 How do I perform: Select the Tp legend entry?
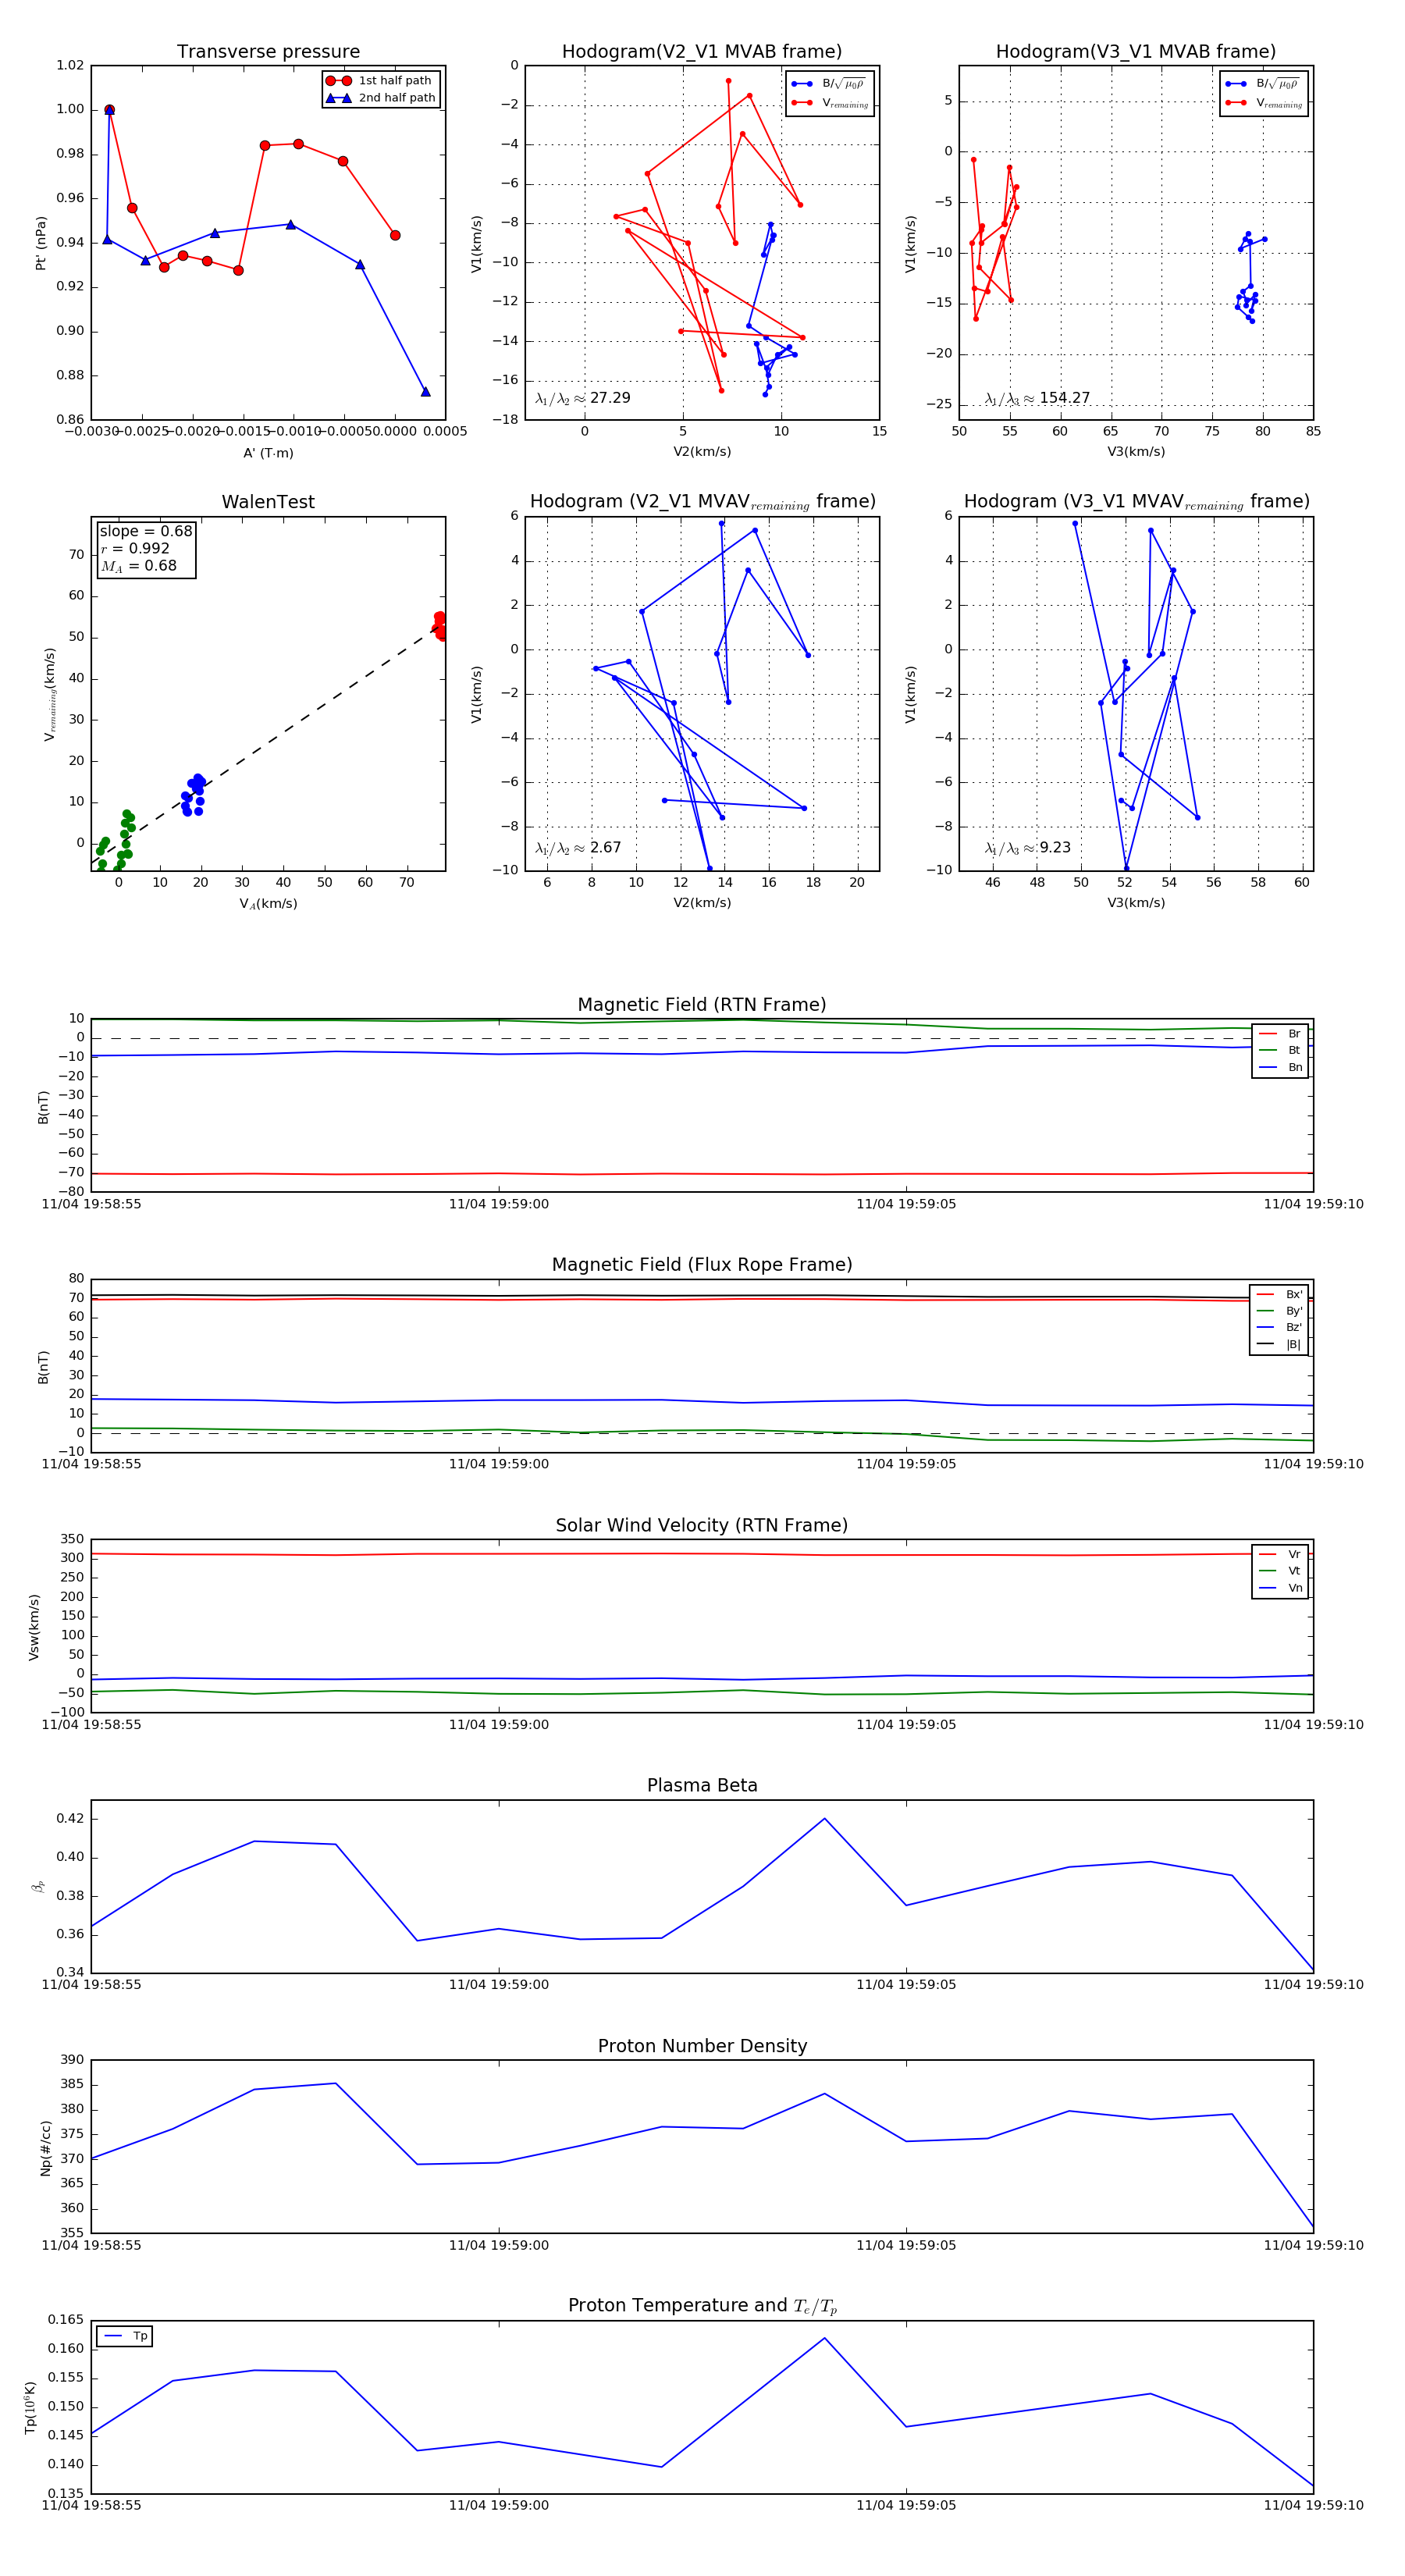[x=125, y=2336]
